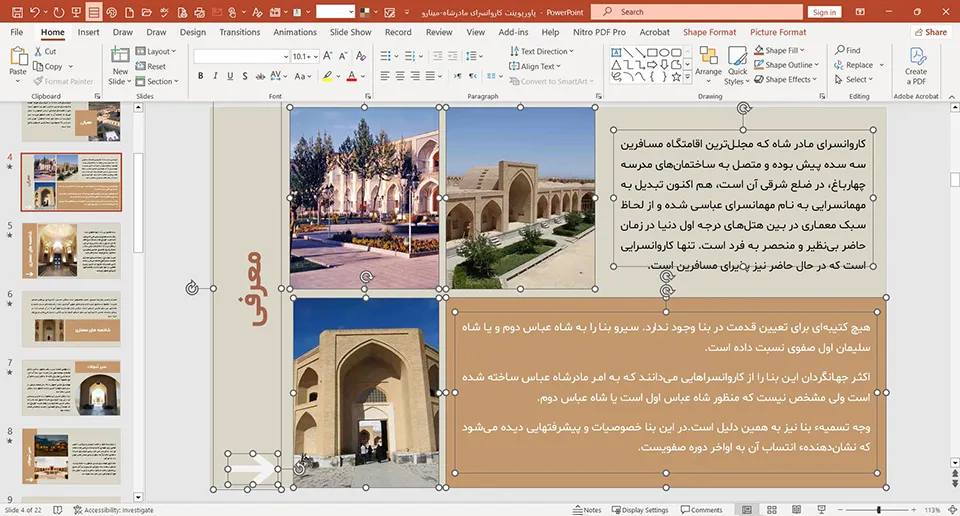Switch to Reading View from the status bar

click(796, 510)
